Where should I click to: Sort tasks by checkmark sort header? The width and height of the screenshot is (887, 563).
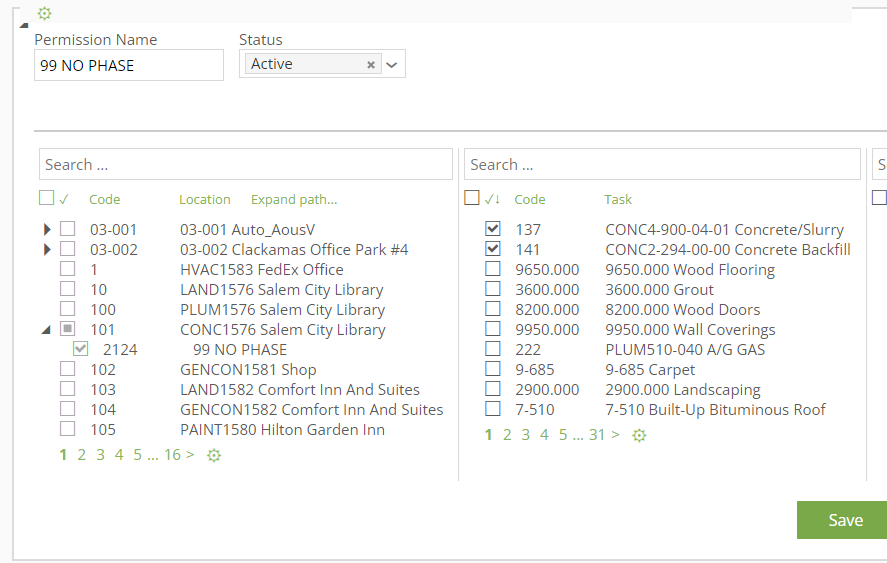492,199
